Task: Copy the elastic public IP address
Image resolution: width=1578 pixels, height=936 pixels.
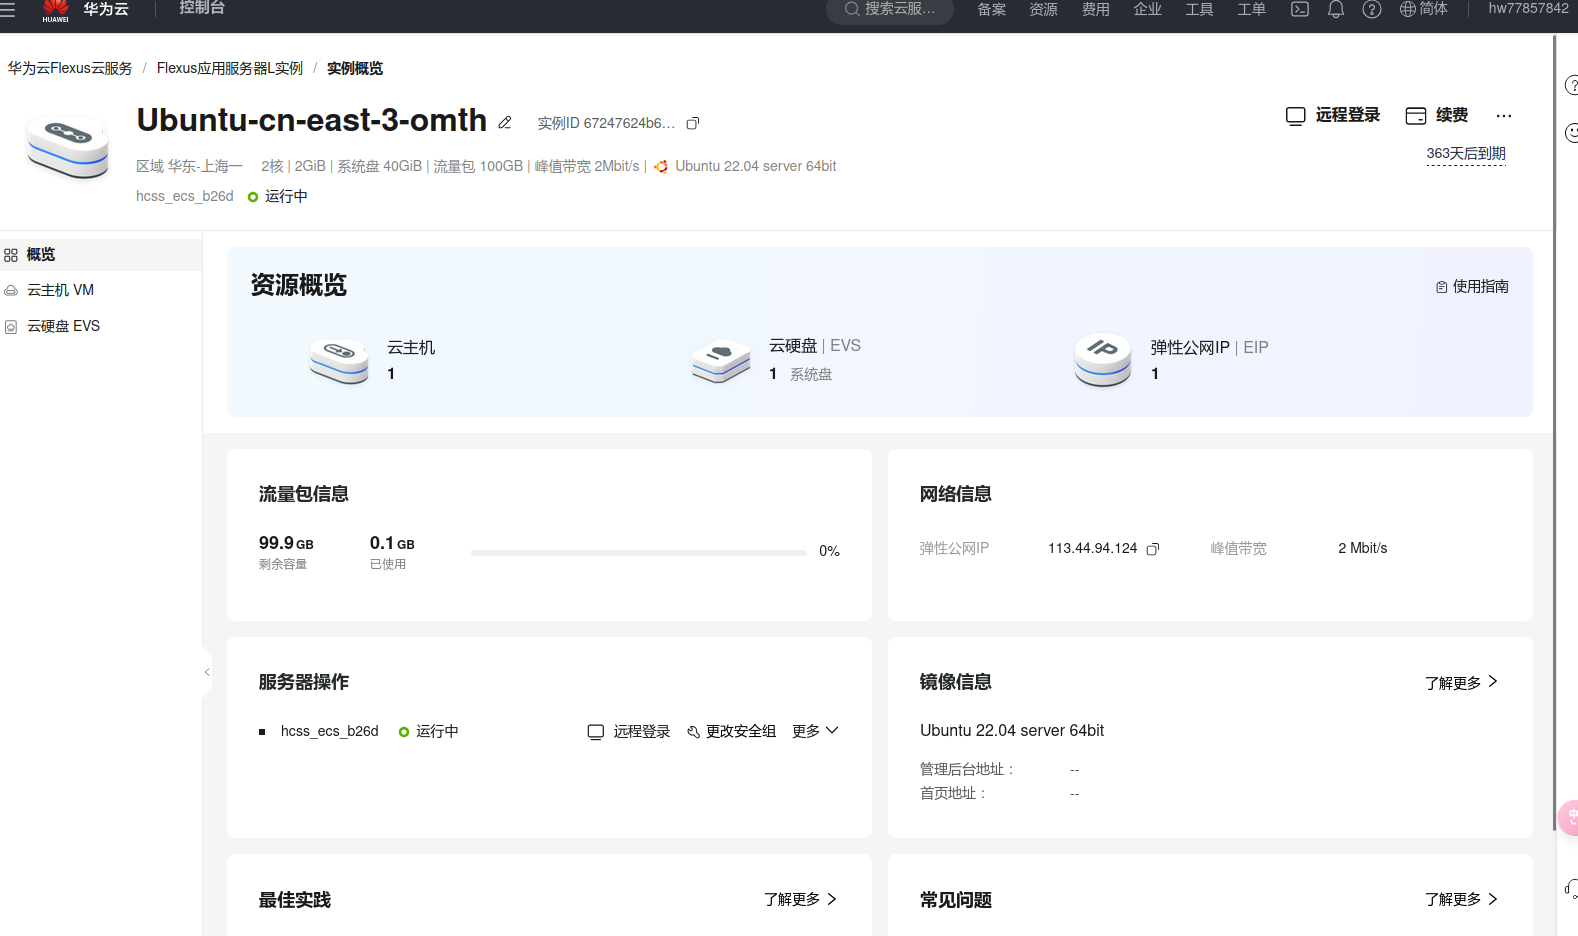Action: tap(1153, 549)
